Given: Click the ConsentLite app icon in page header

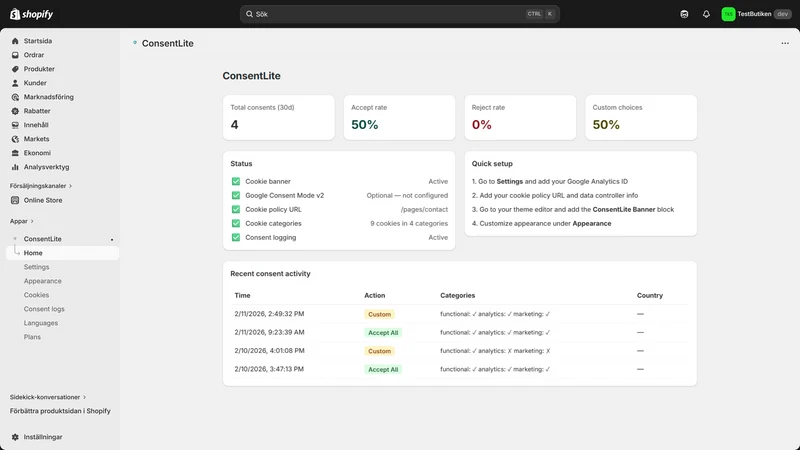Looking at the screenshot, I should pos(135,43).
